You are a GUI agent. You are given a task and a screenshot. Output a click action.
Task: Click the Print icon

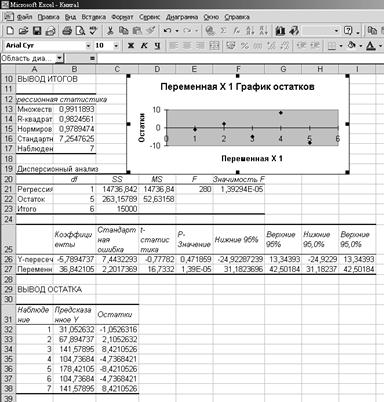pyautogui.click(x=67, y=31)
